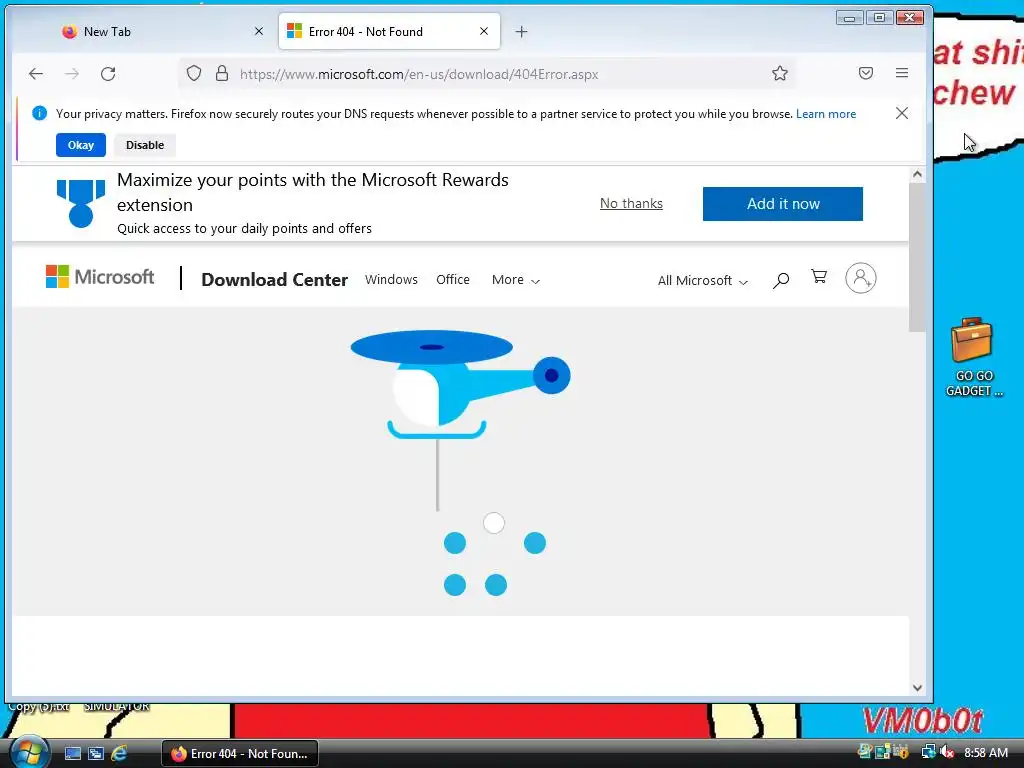
Task: Open the Download Center link
Action: pos(274,280)
